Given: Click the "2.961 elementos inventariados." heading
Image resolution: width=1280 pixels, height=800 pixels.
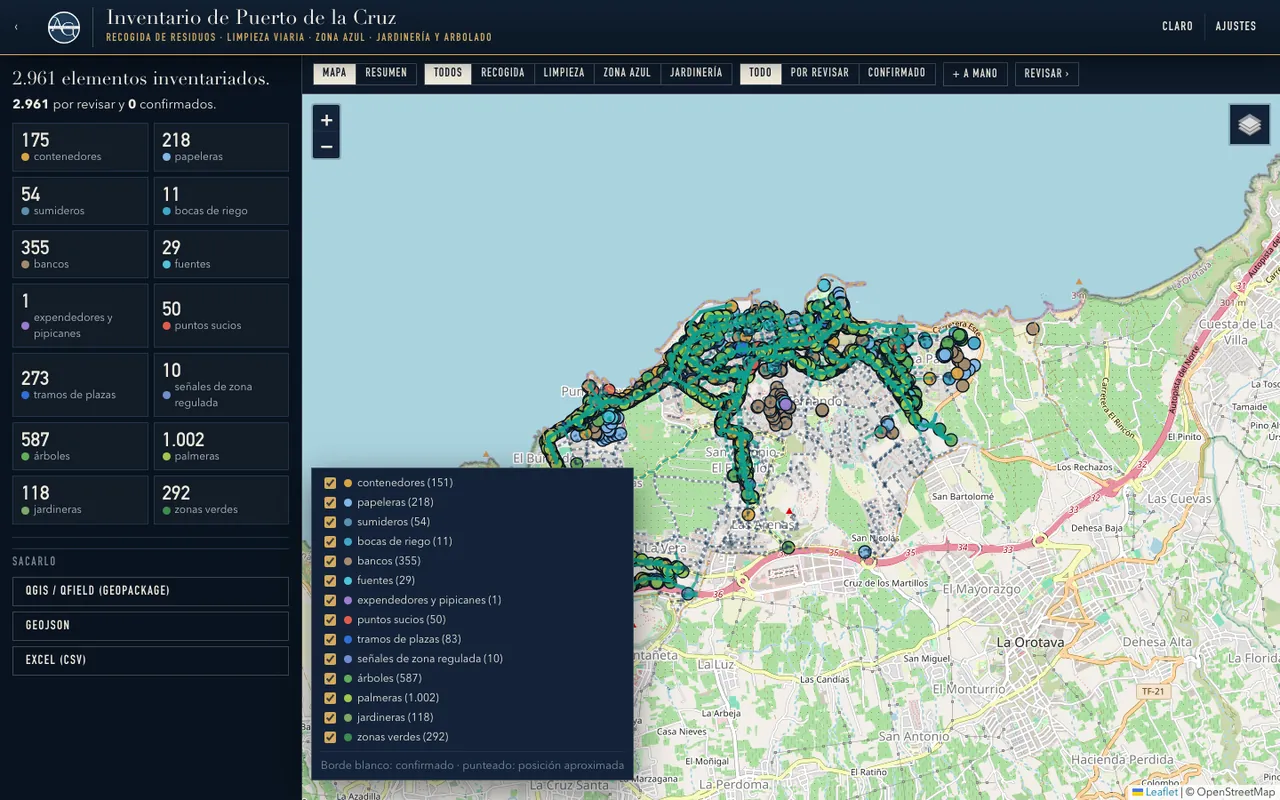Looking at the screenshot, I should tap(141, 78).
